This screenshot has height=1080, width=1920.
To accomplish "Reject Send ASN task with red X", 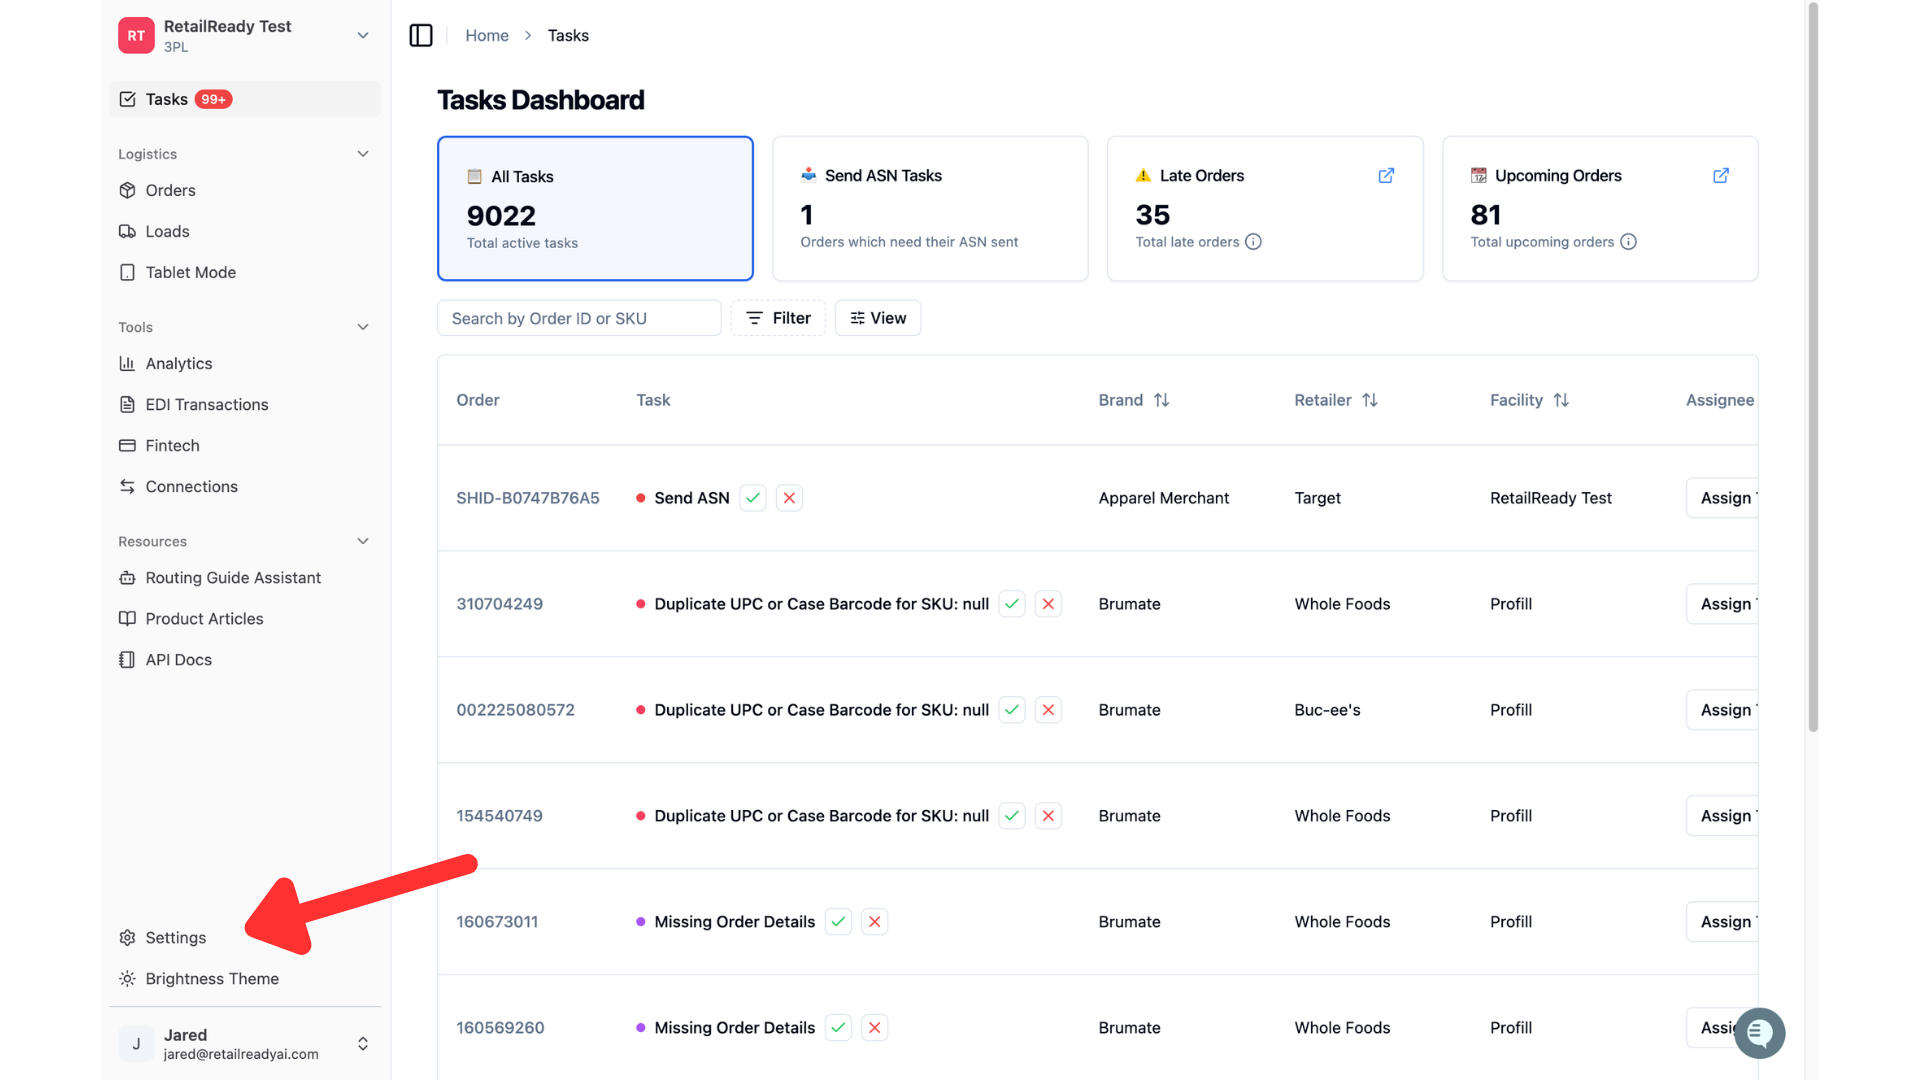I will 789,498.
